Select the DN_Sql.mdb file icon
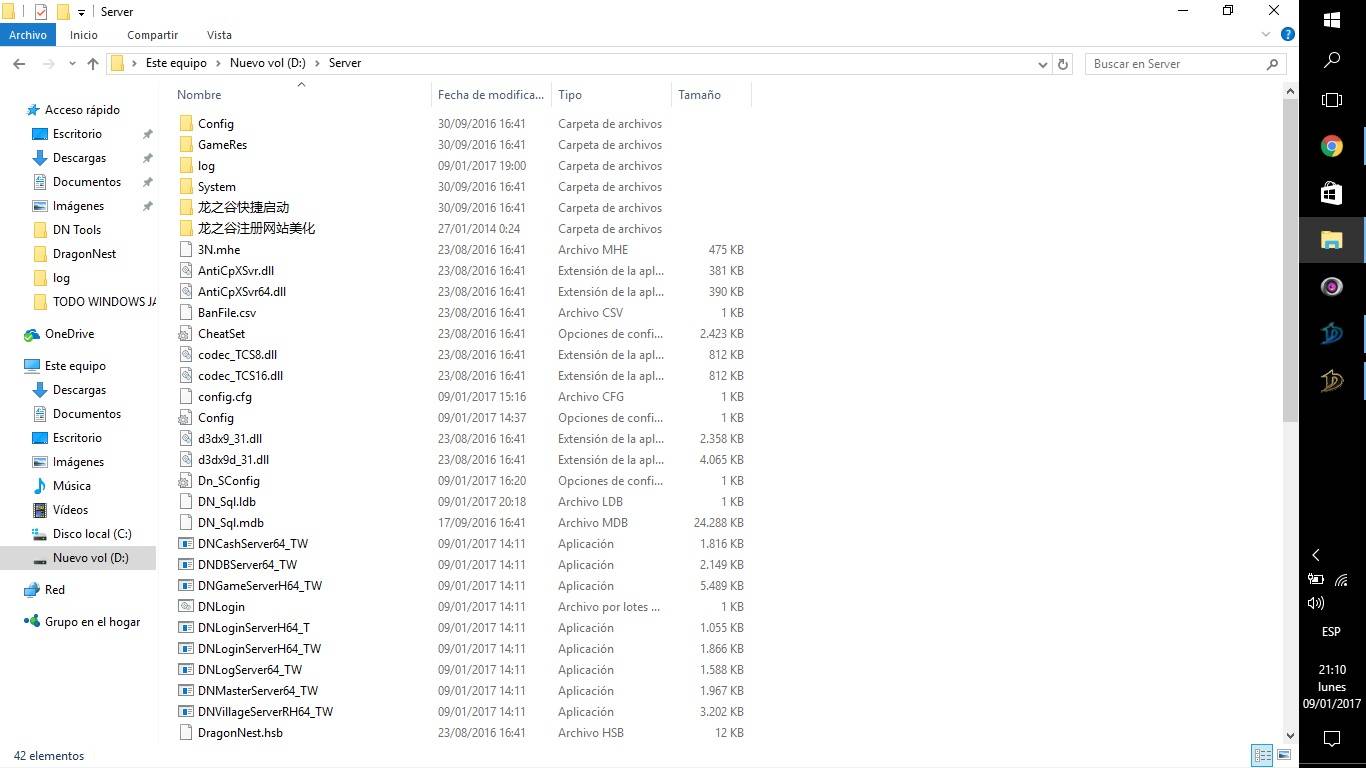This screenshot has width=1366, height=768. (186, 523)
